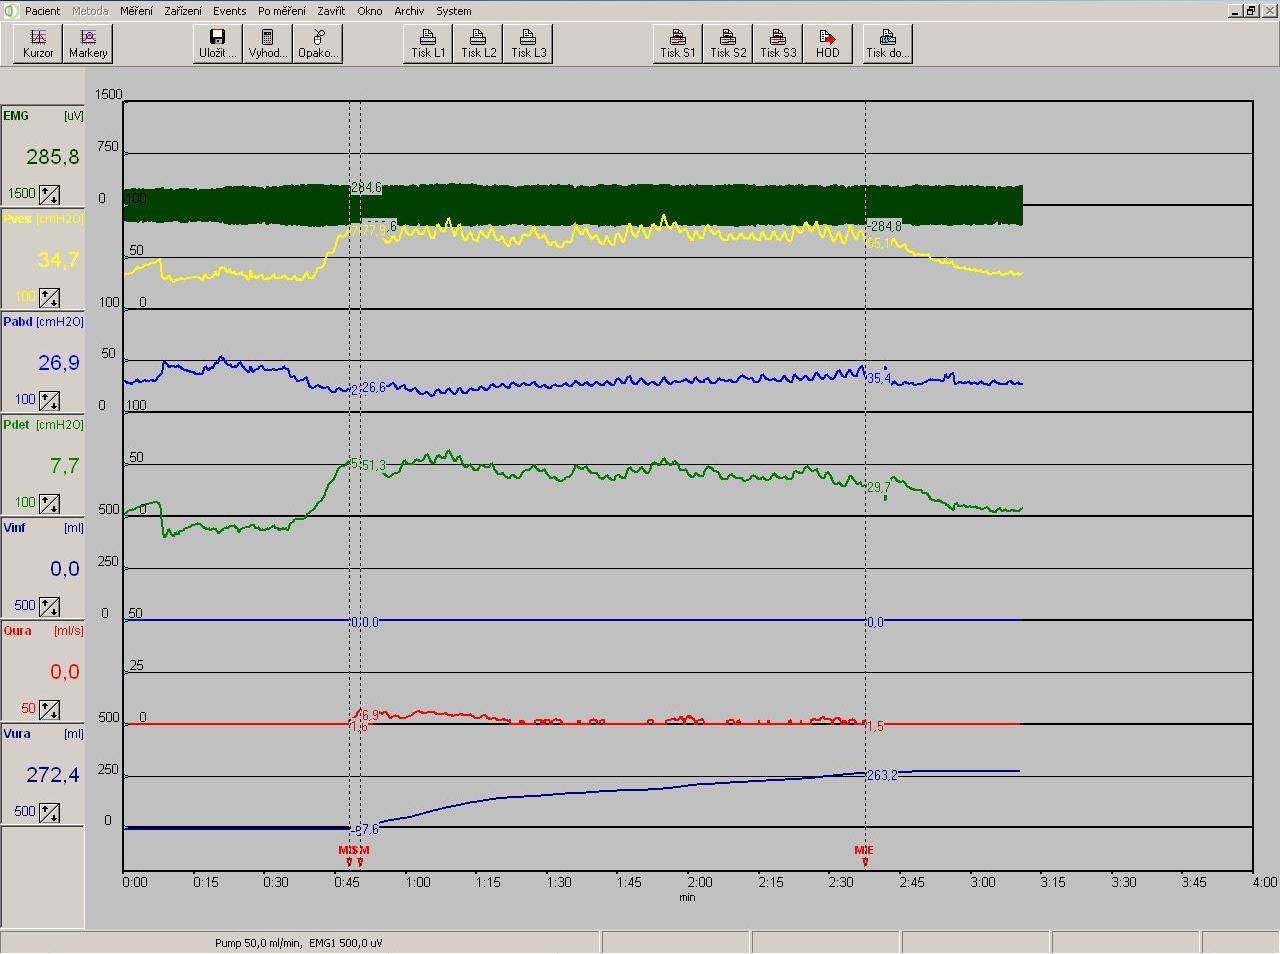Click the Pabd value 26,9

(58, 363)
